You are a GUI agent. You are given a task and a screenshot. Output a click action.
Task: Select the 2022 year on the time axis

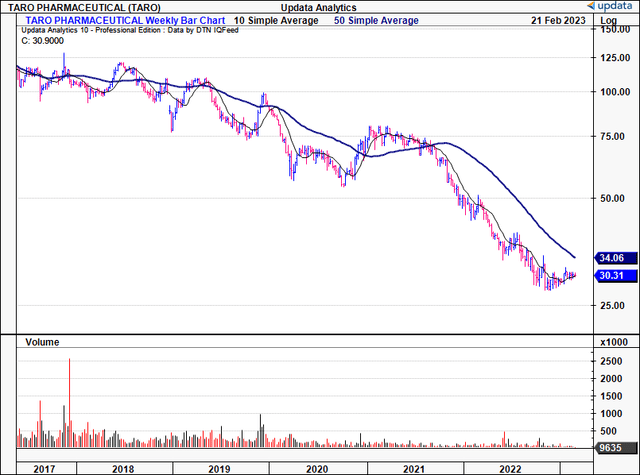pyautogui.click(x=510, y=469)
